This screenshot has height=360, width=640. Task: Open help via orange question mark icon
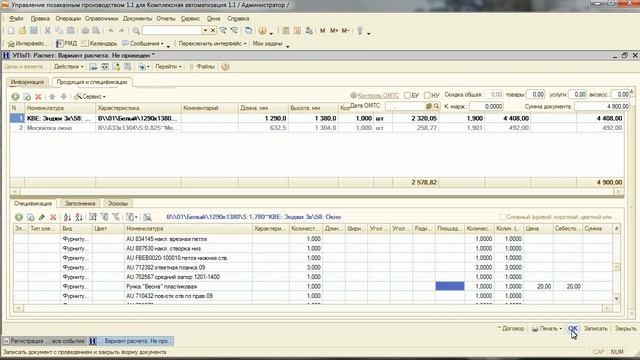[x=225, y=67]
